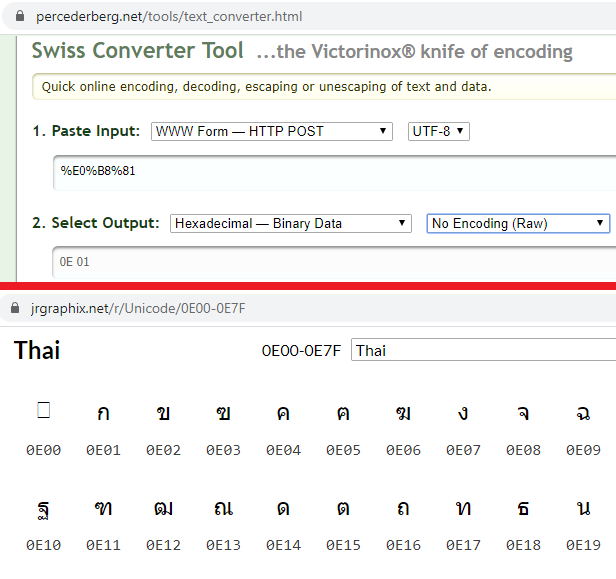Select the Thai character ง at 0E07
The image size is (616, 579).
[463, 414]
